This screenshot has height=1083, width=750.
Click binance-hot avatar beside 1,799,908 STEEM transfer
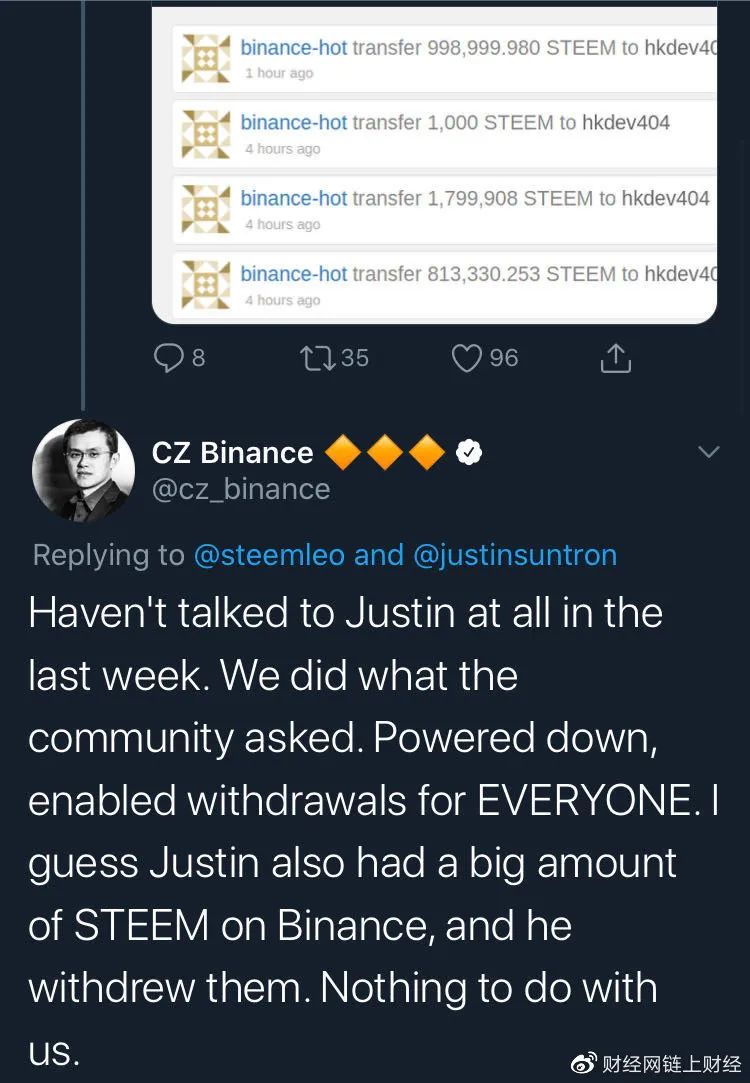pos(205,209)
